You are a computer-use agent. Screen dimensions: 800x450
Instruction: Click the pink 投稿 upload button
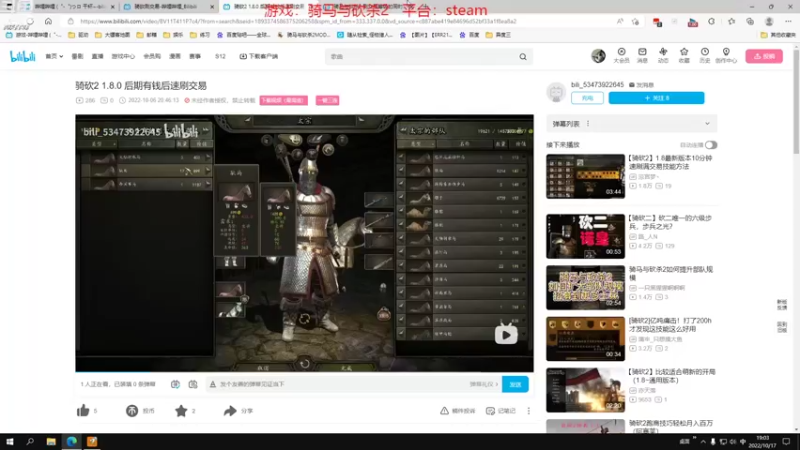click(764, 56)
